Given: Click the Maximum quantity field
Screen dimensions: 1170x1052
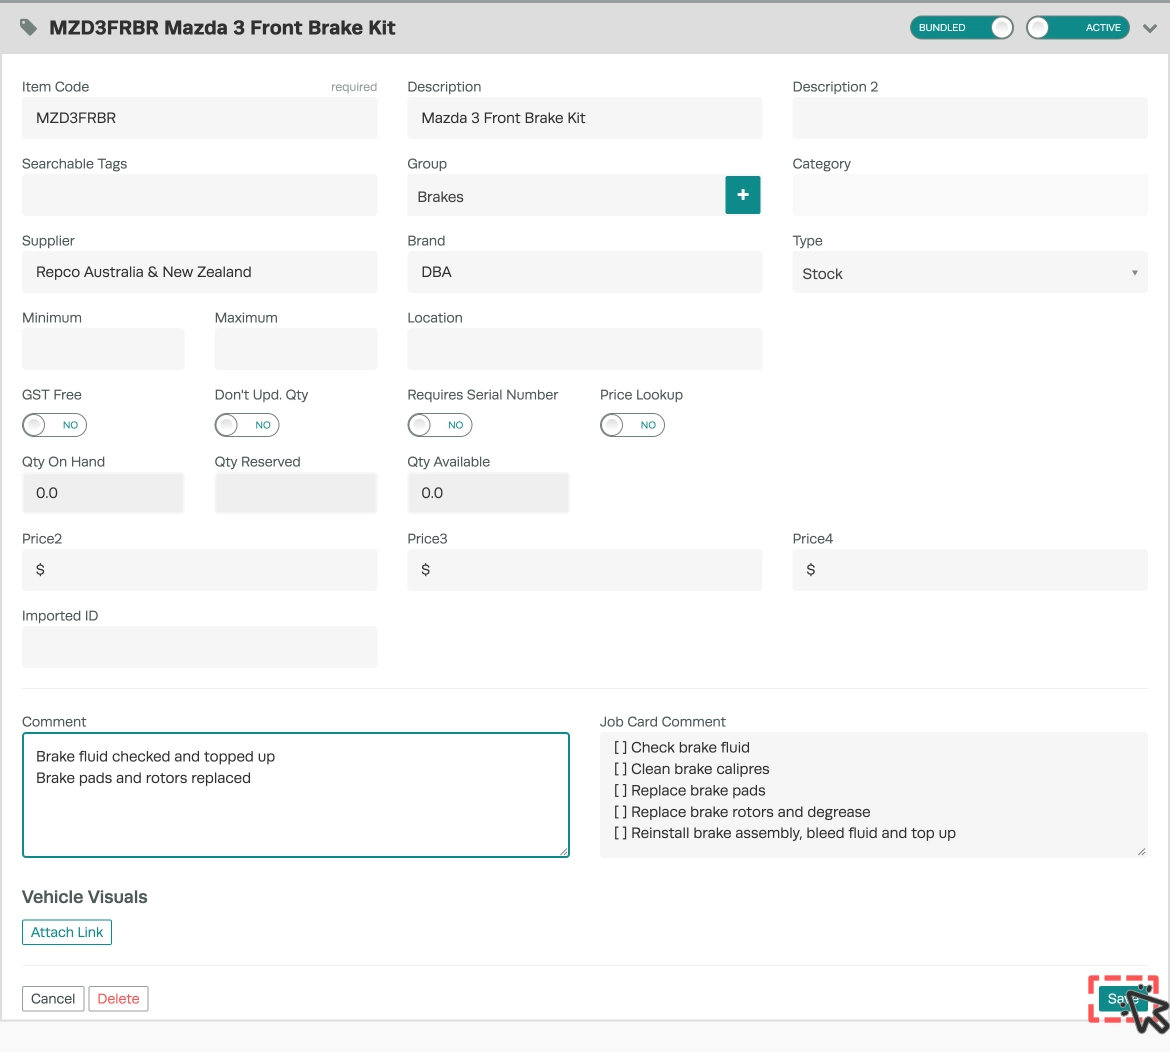Looking at the screenshot, I should (295, 348).
